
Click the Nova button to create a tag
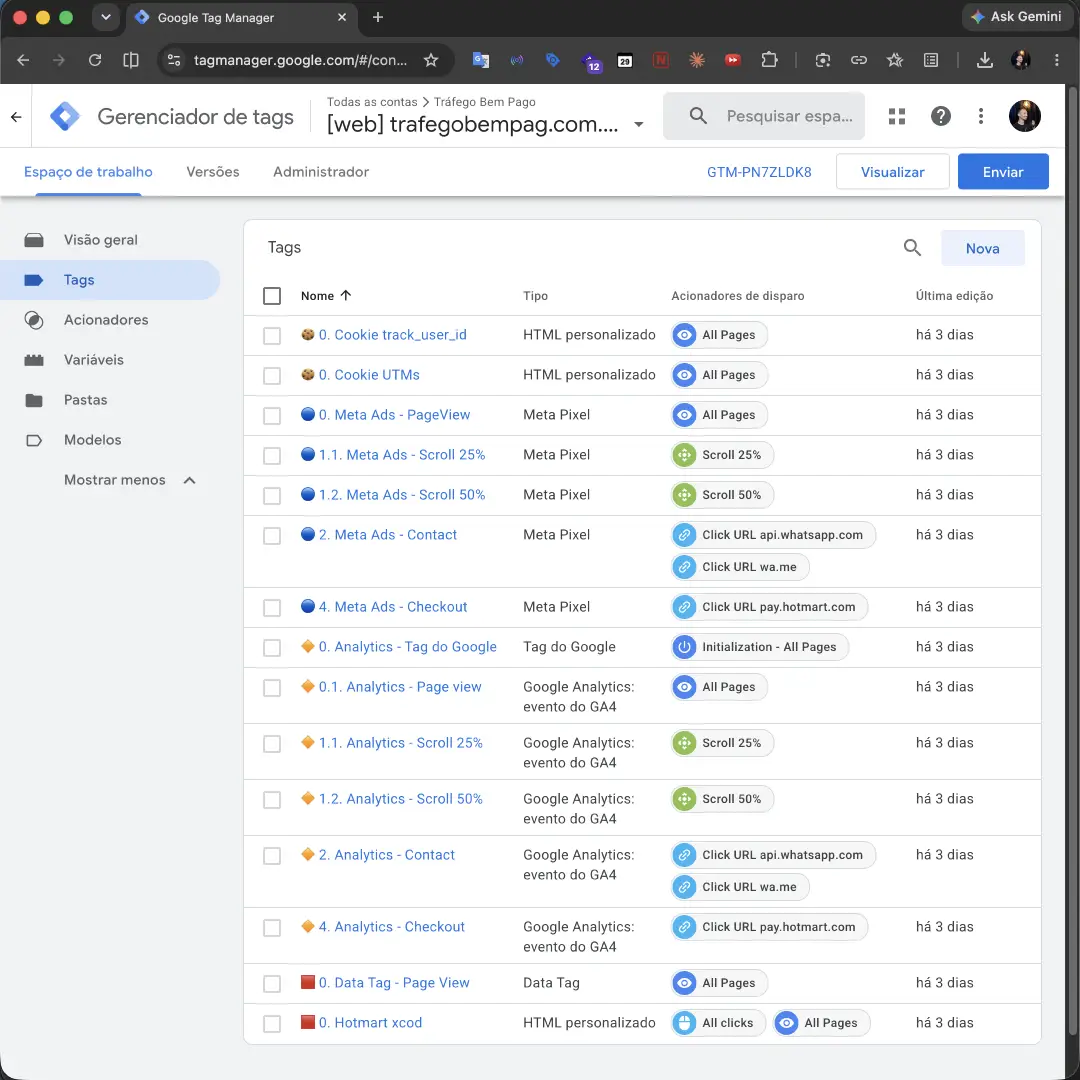click(982, 248)
